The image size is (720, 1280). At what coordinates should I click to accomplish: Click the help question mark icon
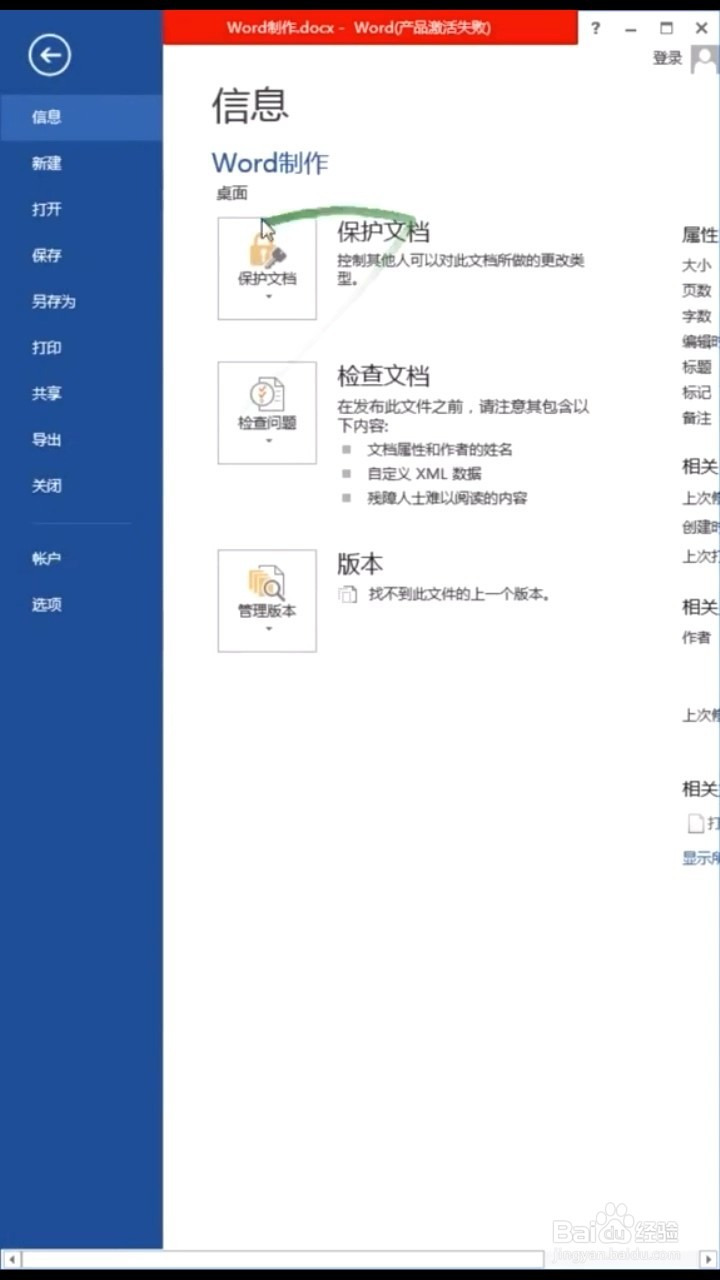click(596, 28)
